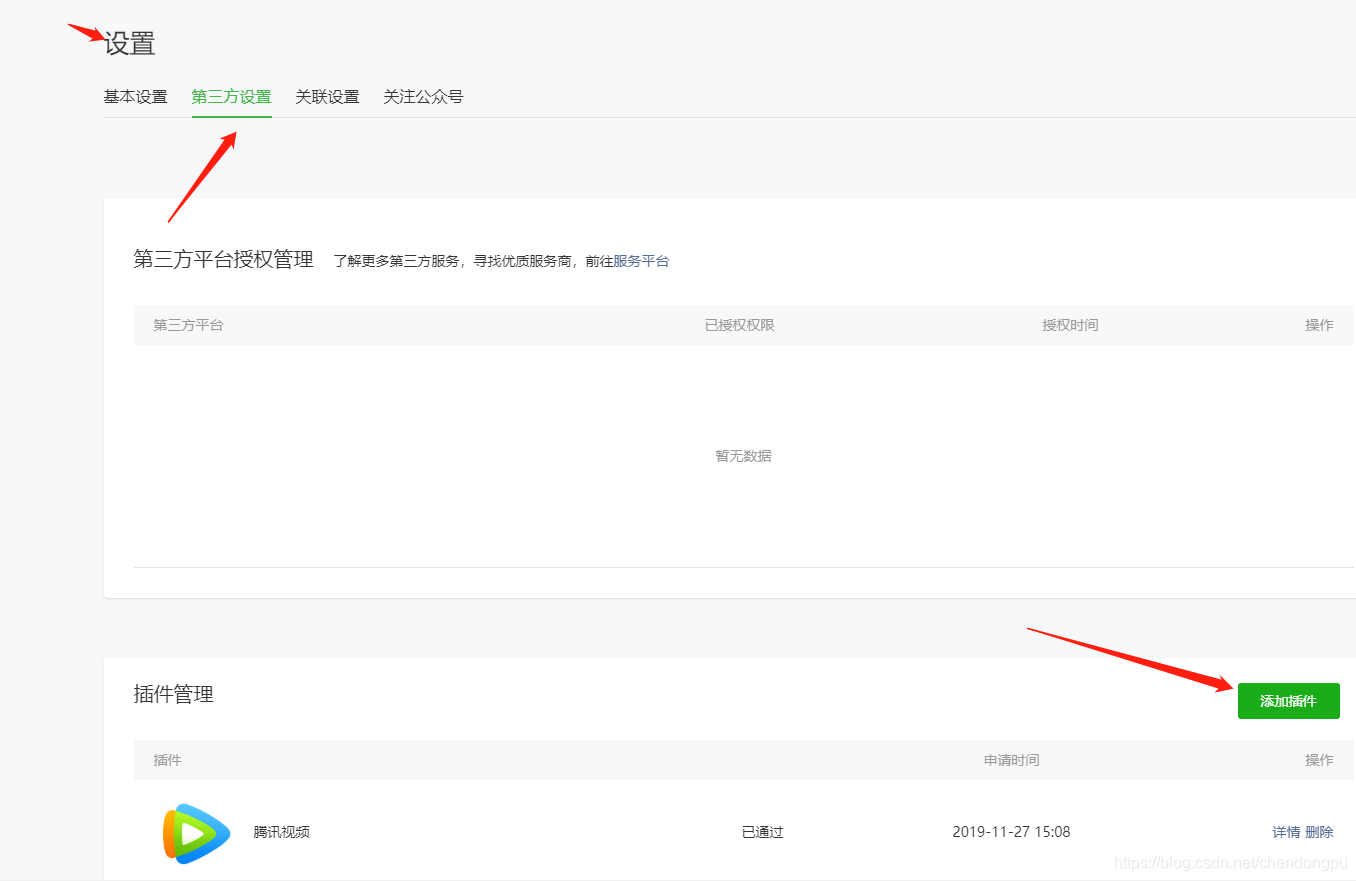This screenshot has height=881, width=1356.
Task: Click the 操作 header in plugin table
Action: point(1319,760)
